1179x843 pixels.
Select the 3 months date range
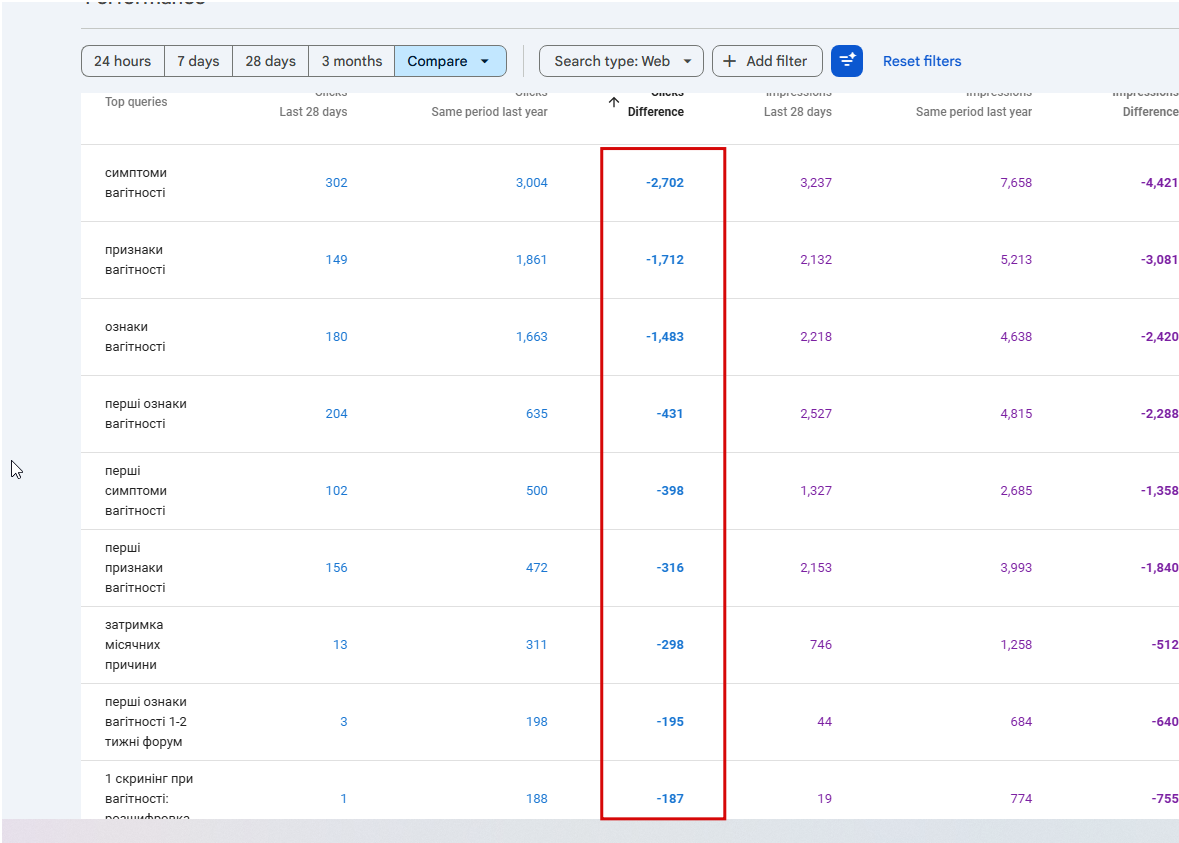[352, 61]
